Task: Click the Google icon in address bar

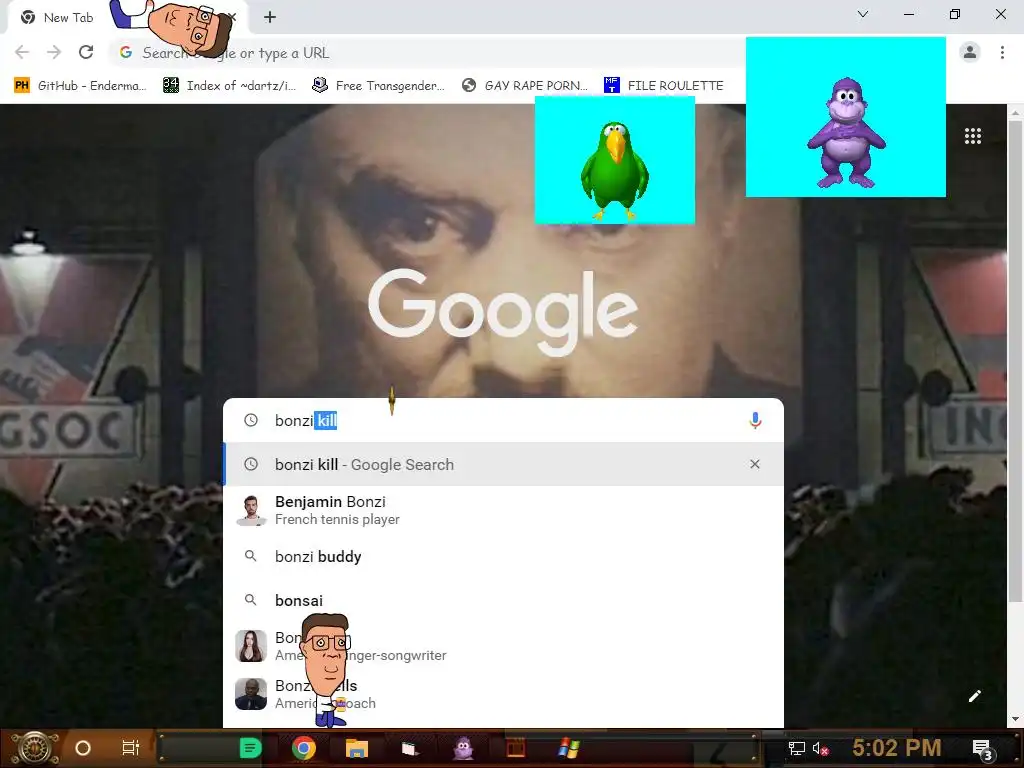Action: click(126, 52)
